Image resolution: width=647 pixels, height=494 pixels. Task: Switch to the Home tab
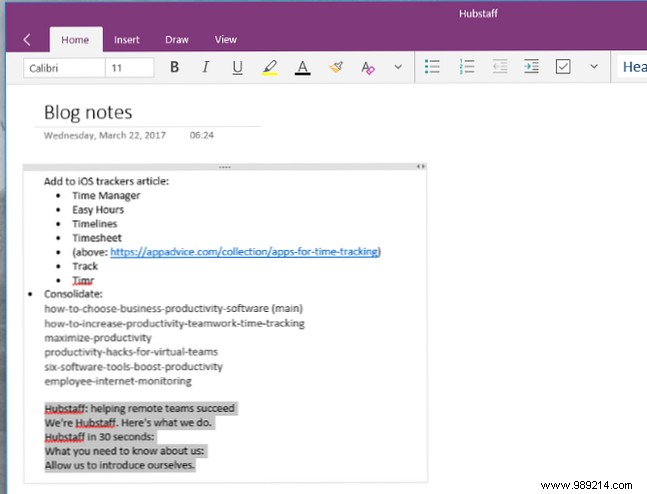tap(75, 40)
